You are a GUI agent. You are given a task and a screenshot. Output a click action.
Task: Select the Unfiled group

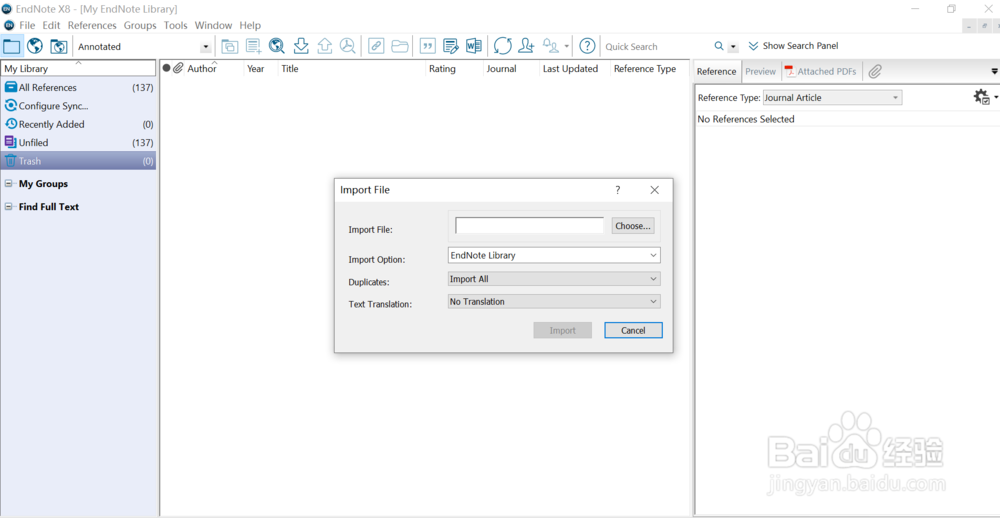pyautogui.click(x=78, y=143)
